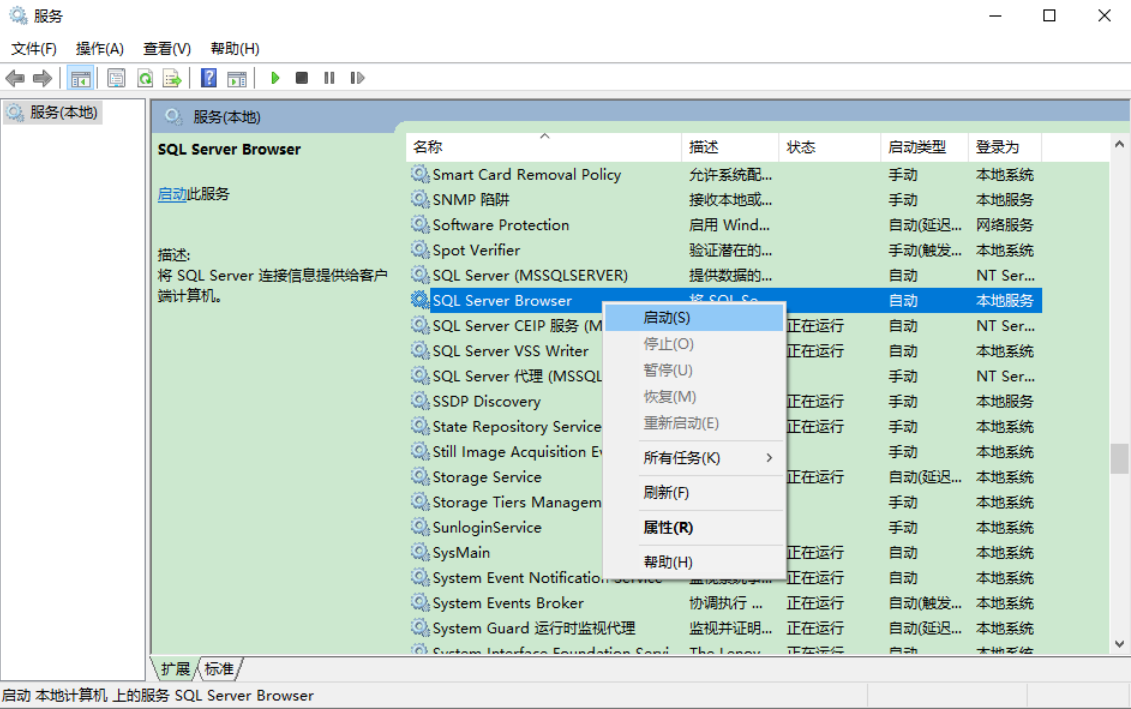Select the SysMain service
Image resolution: width=1131 pixels, height=709 pixels.
[461, 553]
